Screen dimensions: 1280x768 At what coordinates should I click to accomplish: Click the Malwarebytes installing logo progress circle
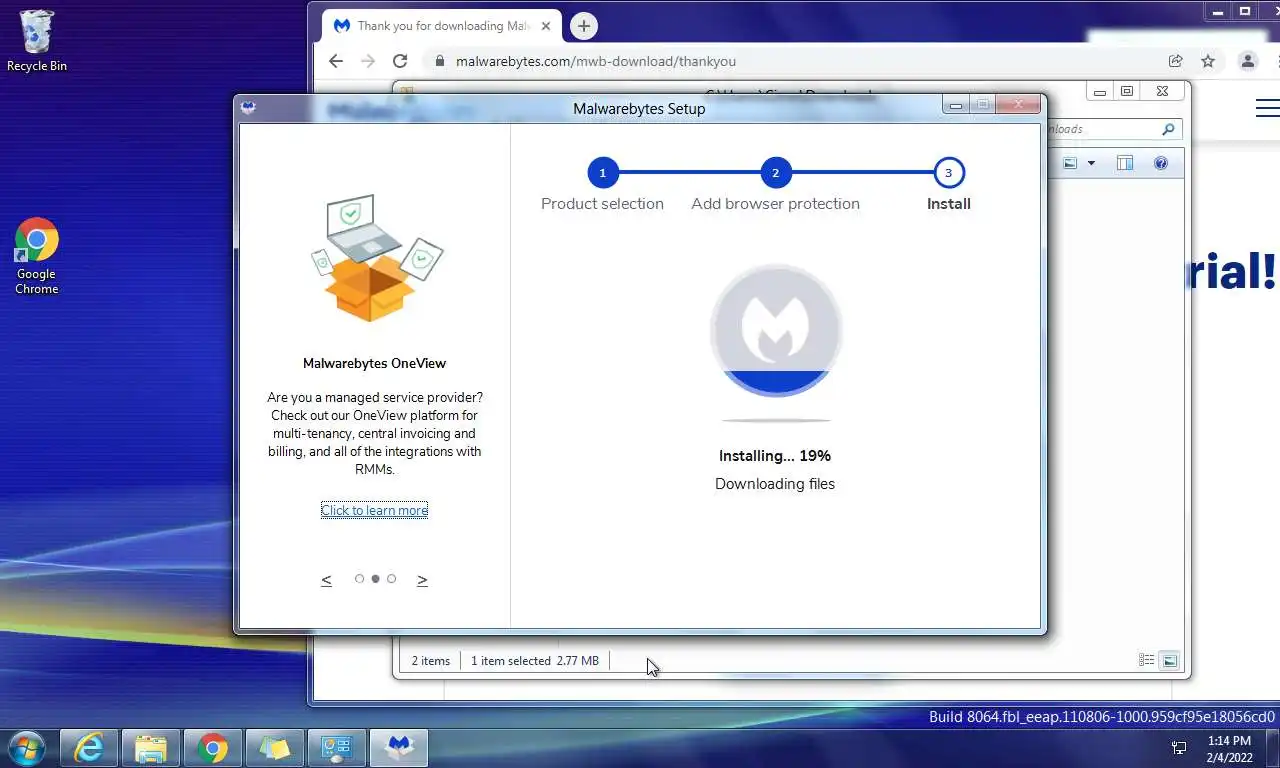coord(776,331)
